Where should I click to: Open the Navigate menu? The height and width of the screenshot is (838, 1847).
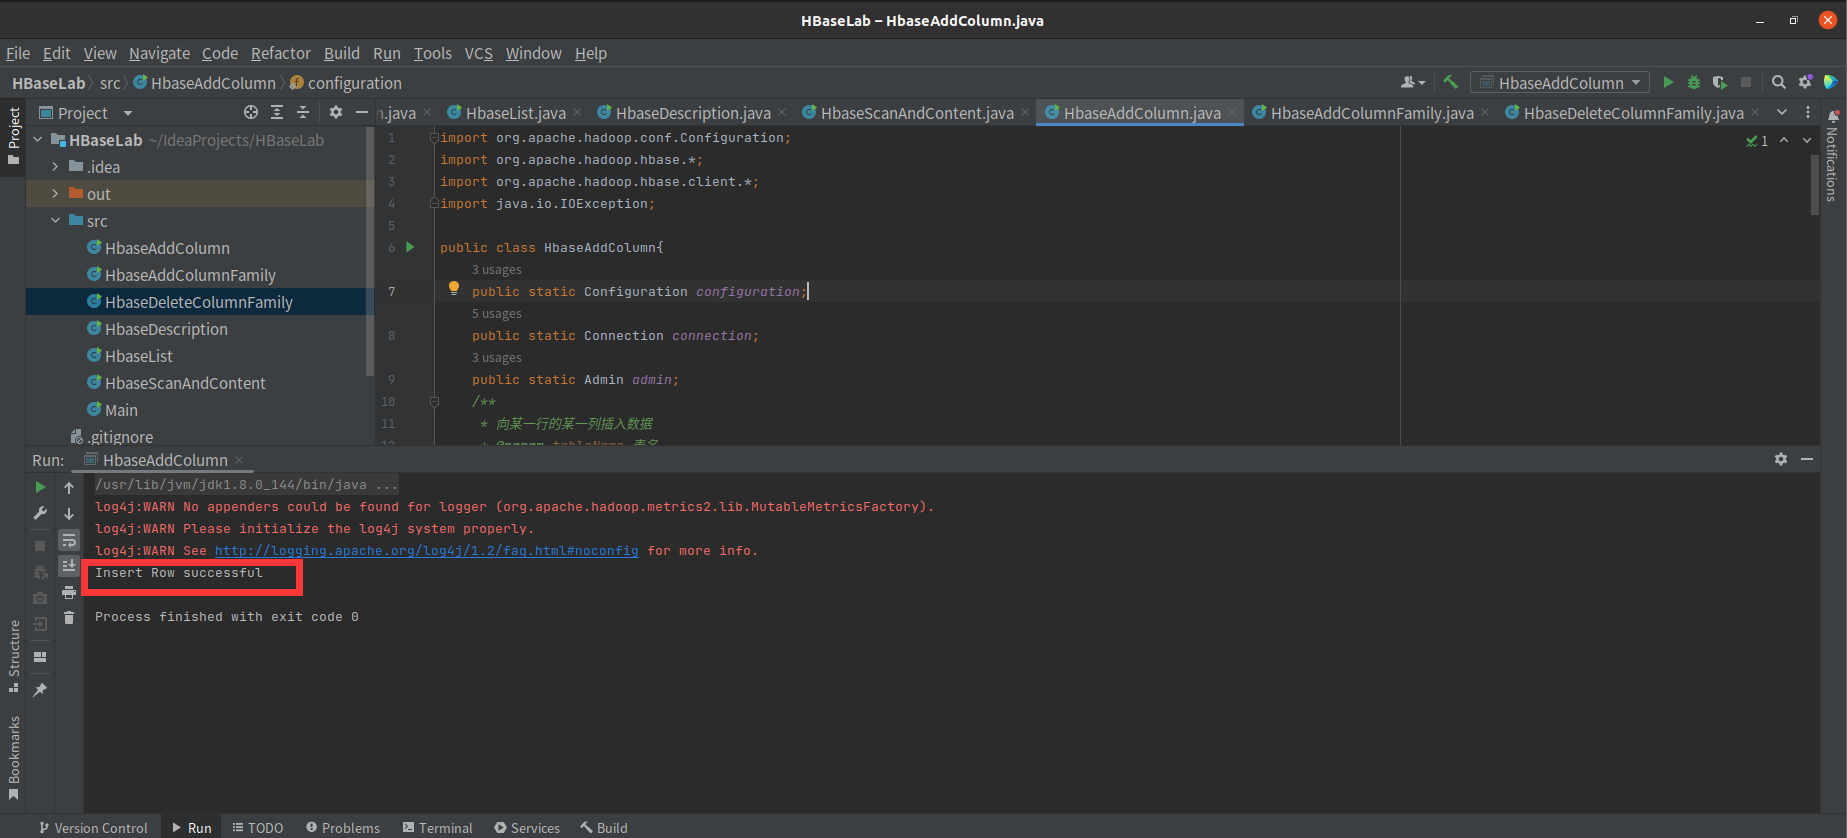click(x=159, y=53)
